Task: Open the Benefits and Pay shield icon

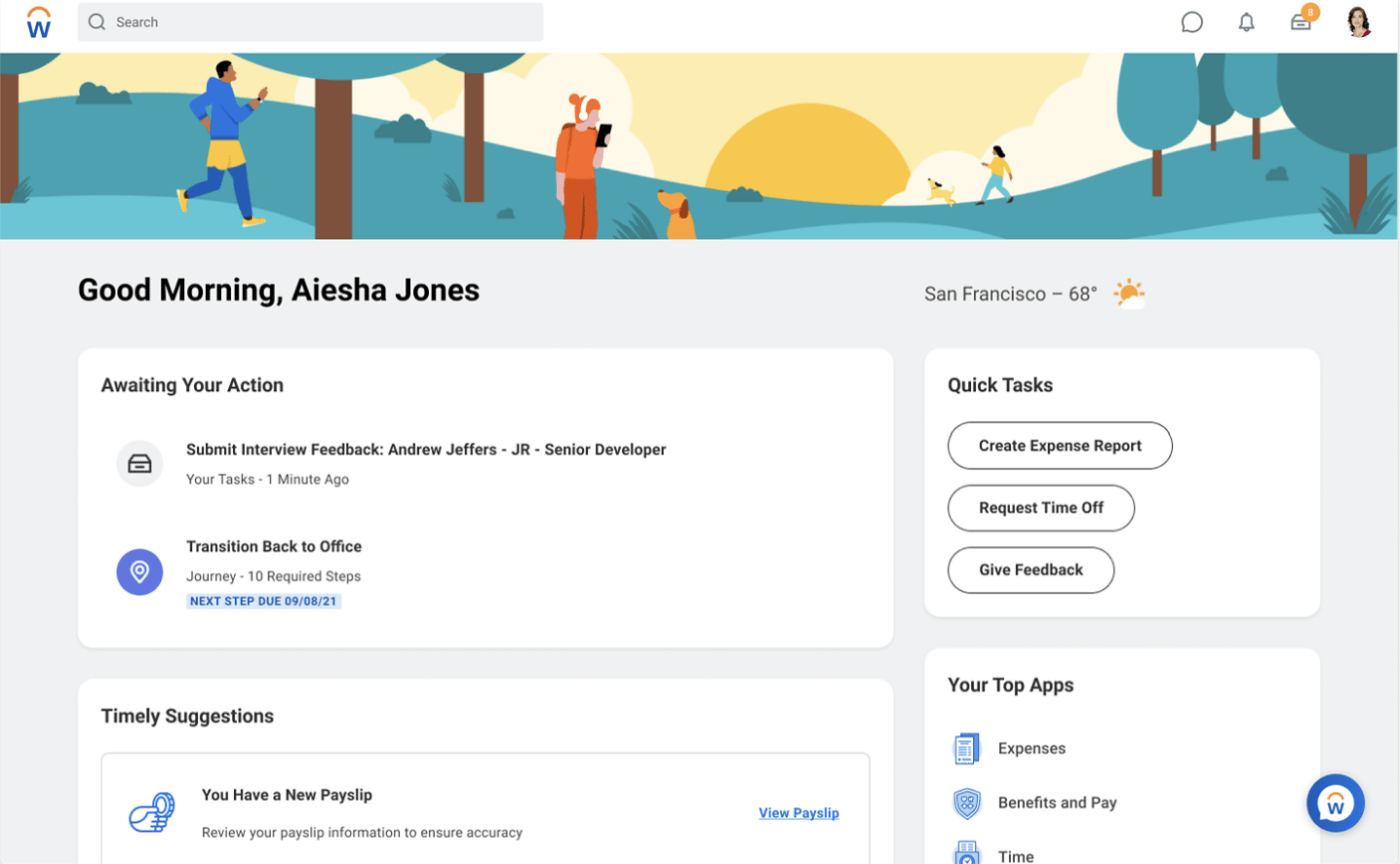Action: pyautogui.click(x=966, y=802)
